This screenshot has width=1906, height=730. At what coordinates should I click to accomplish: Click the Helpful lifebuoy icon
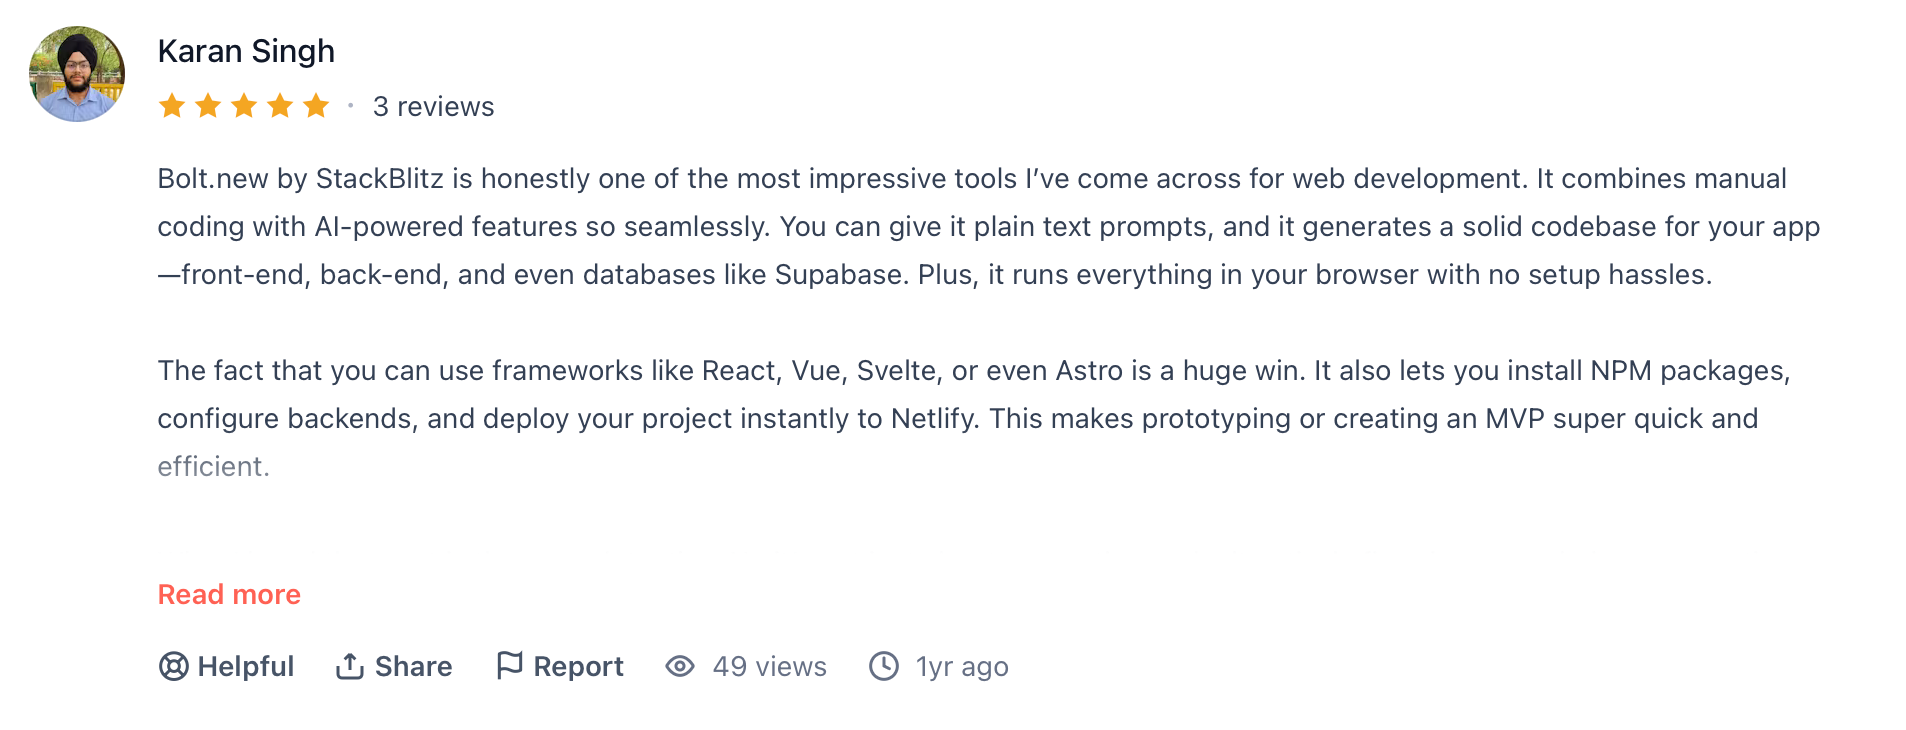coord(174,666)
